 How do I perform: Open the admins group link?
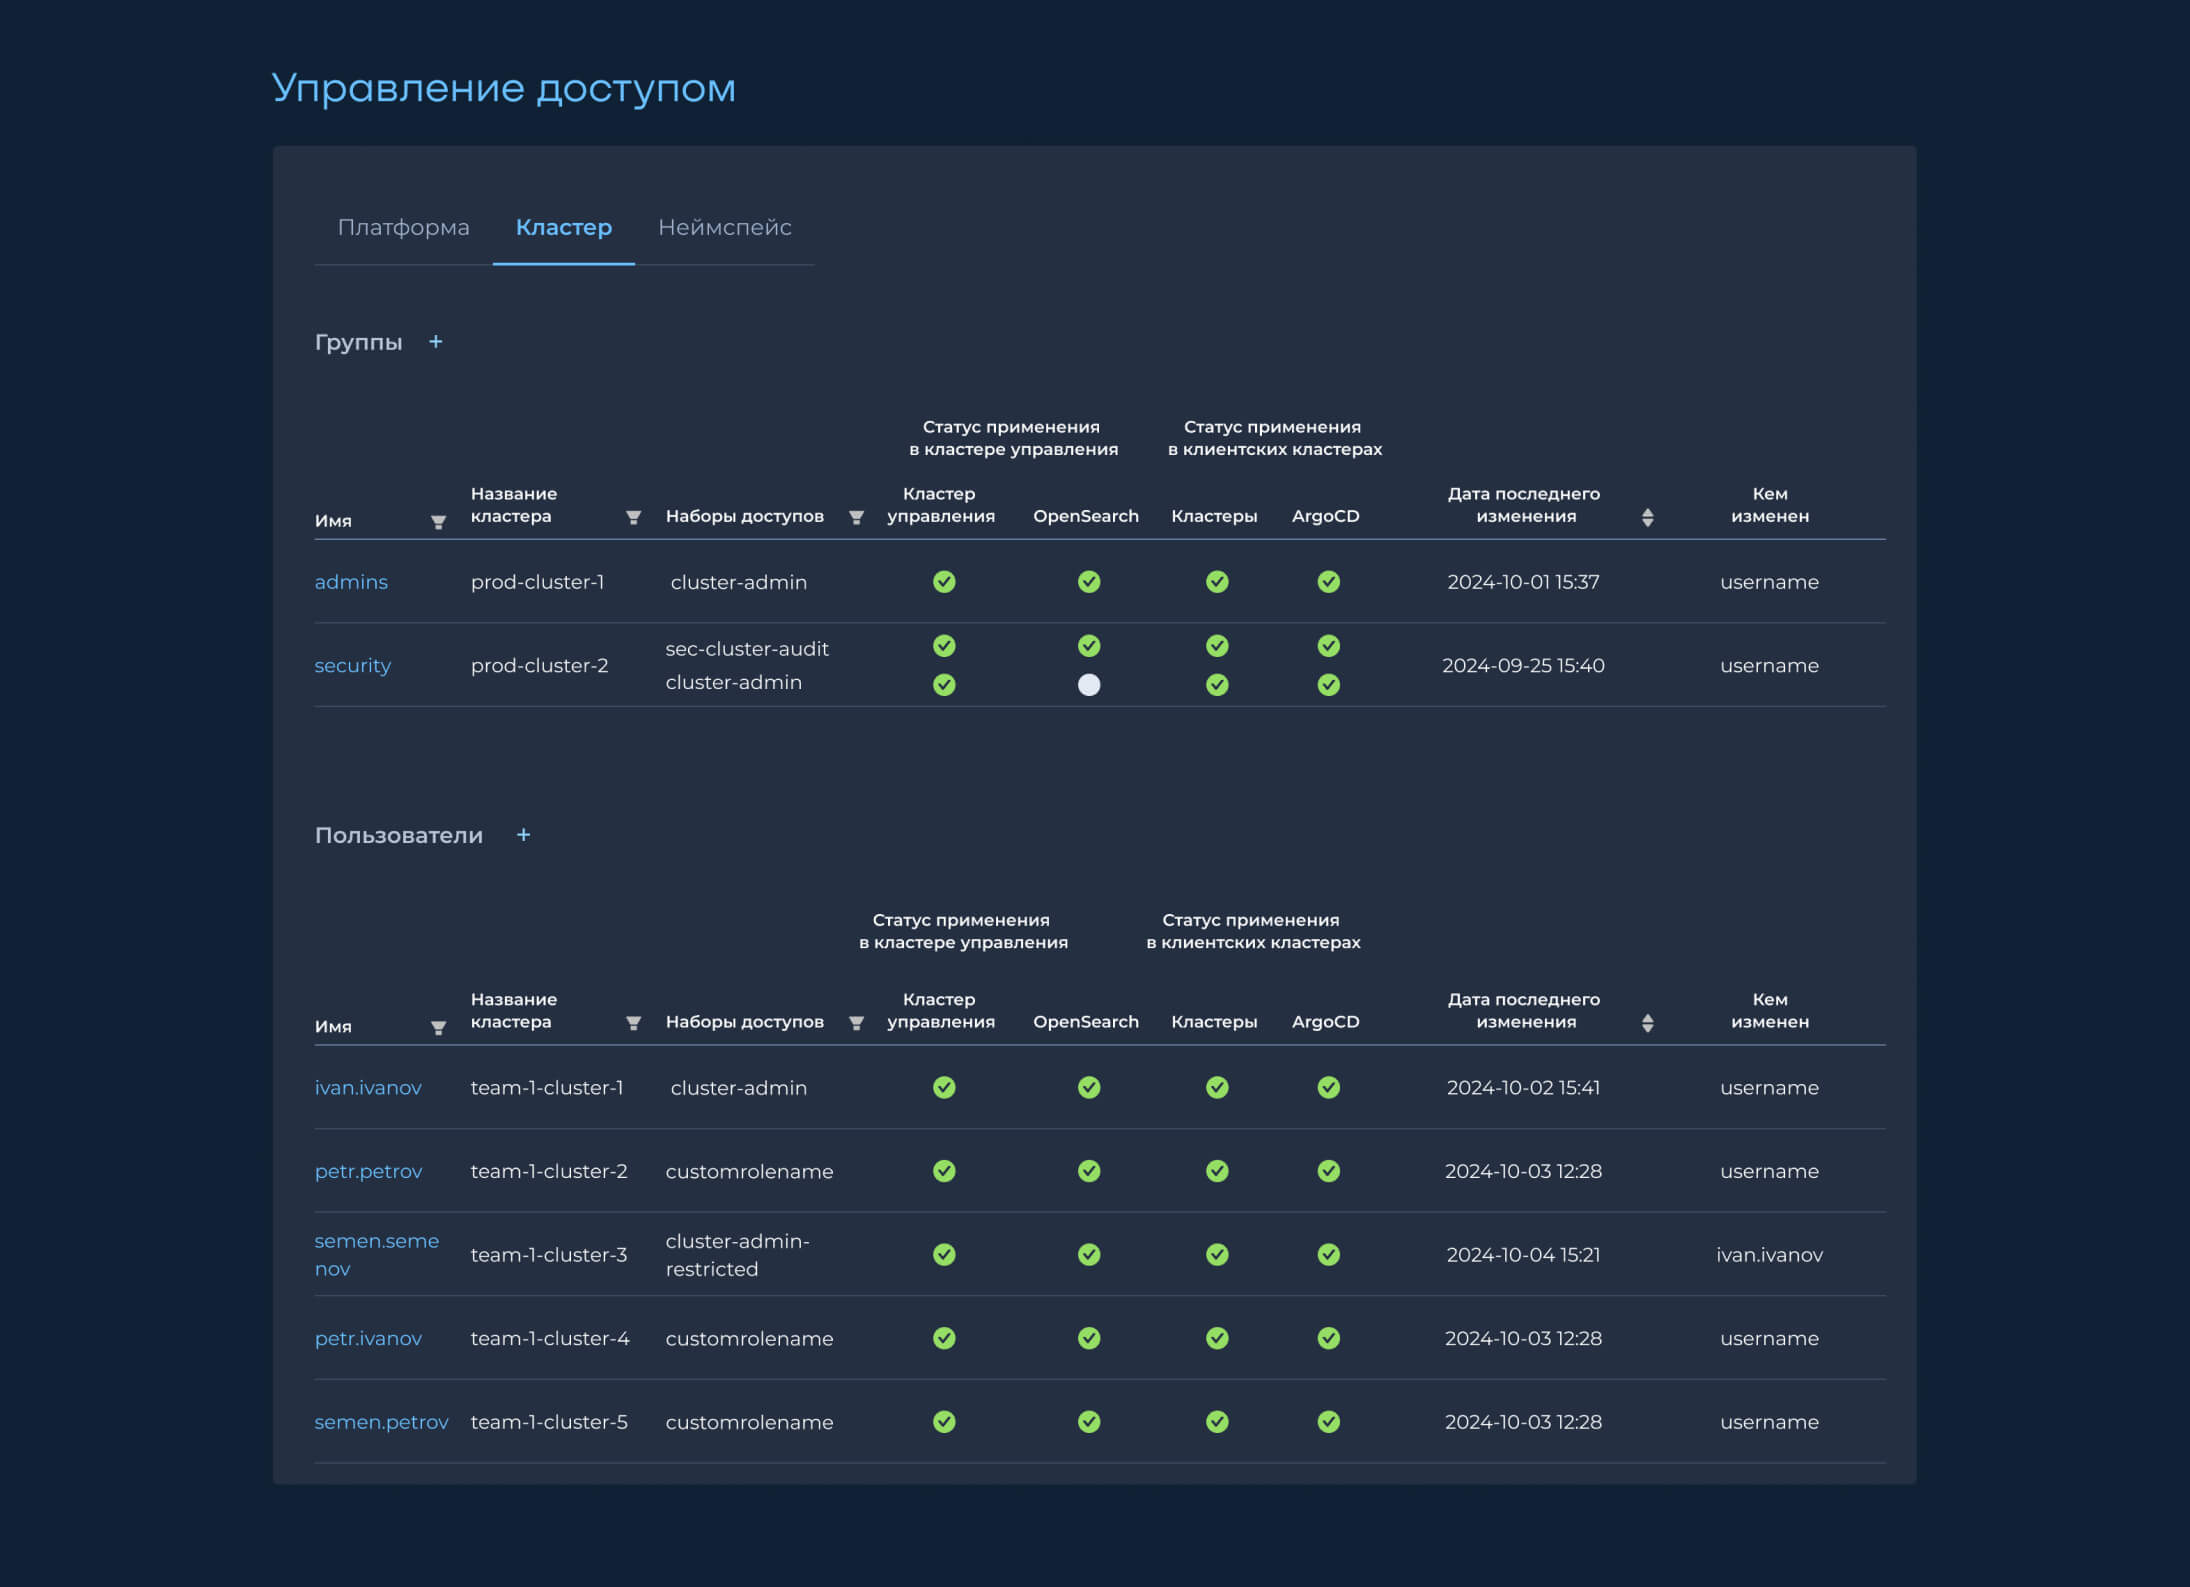[x=351, y=582]
